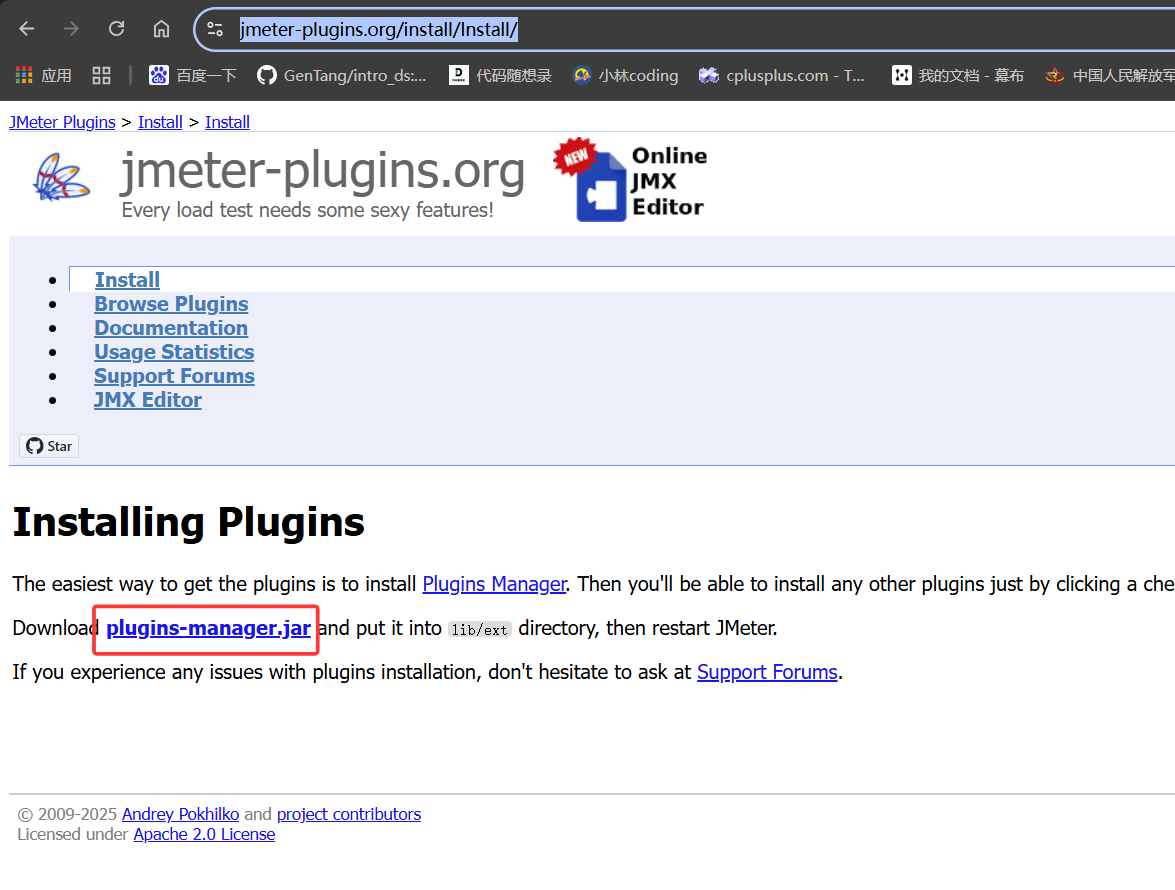Open the JMX Editor menu item
Viewport: 1175px width, 890px height.
[x=148, y=399]
